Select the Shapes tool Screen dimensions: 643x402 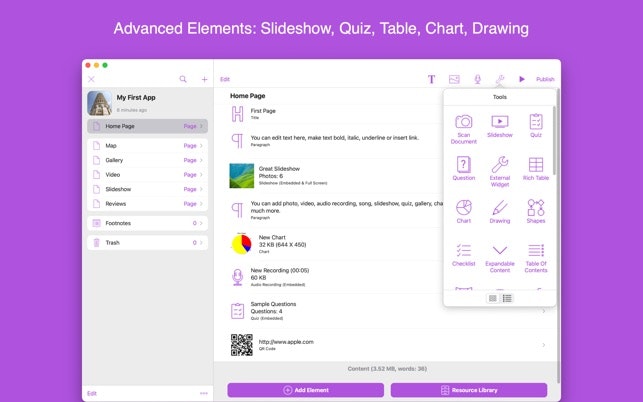point(536,211)
